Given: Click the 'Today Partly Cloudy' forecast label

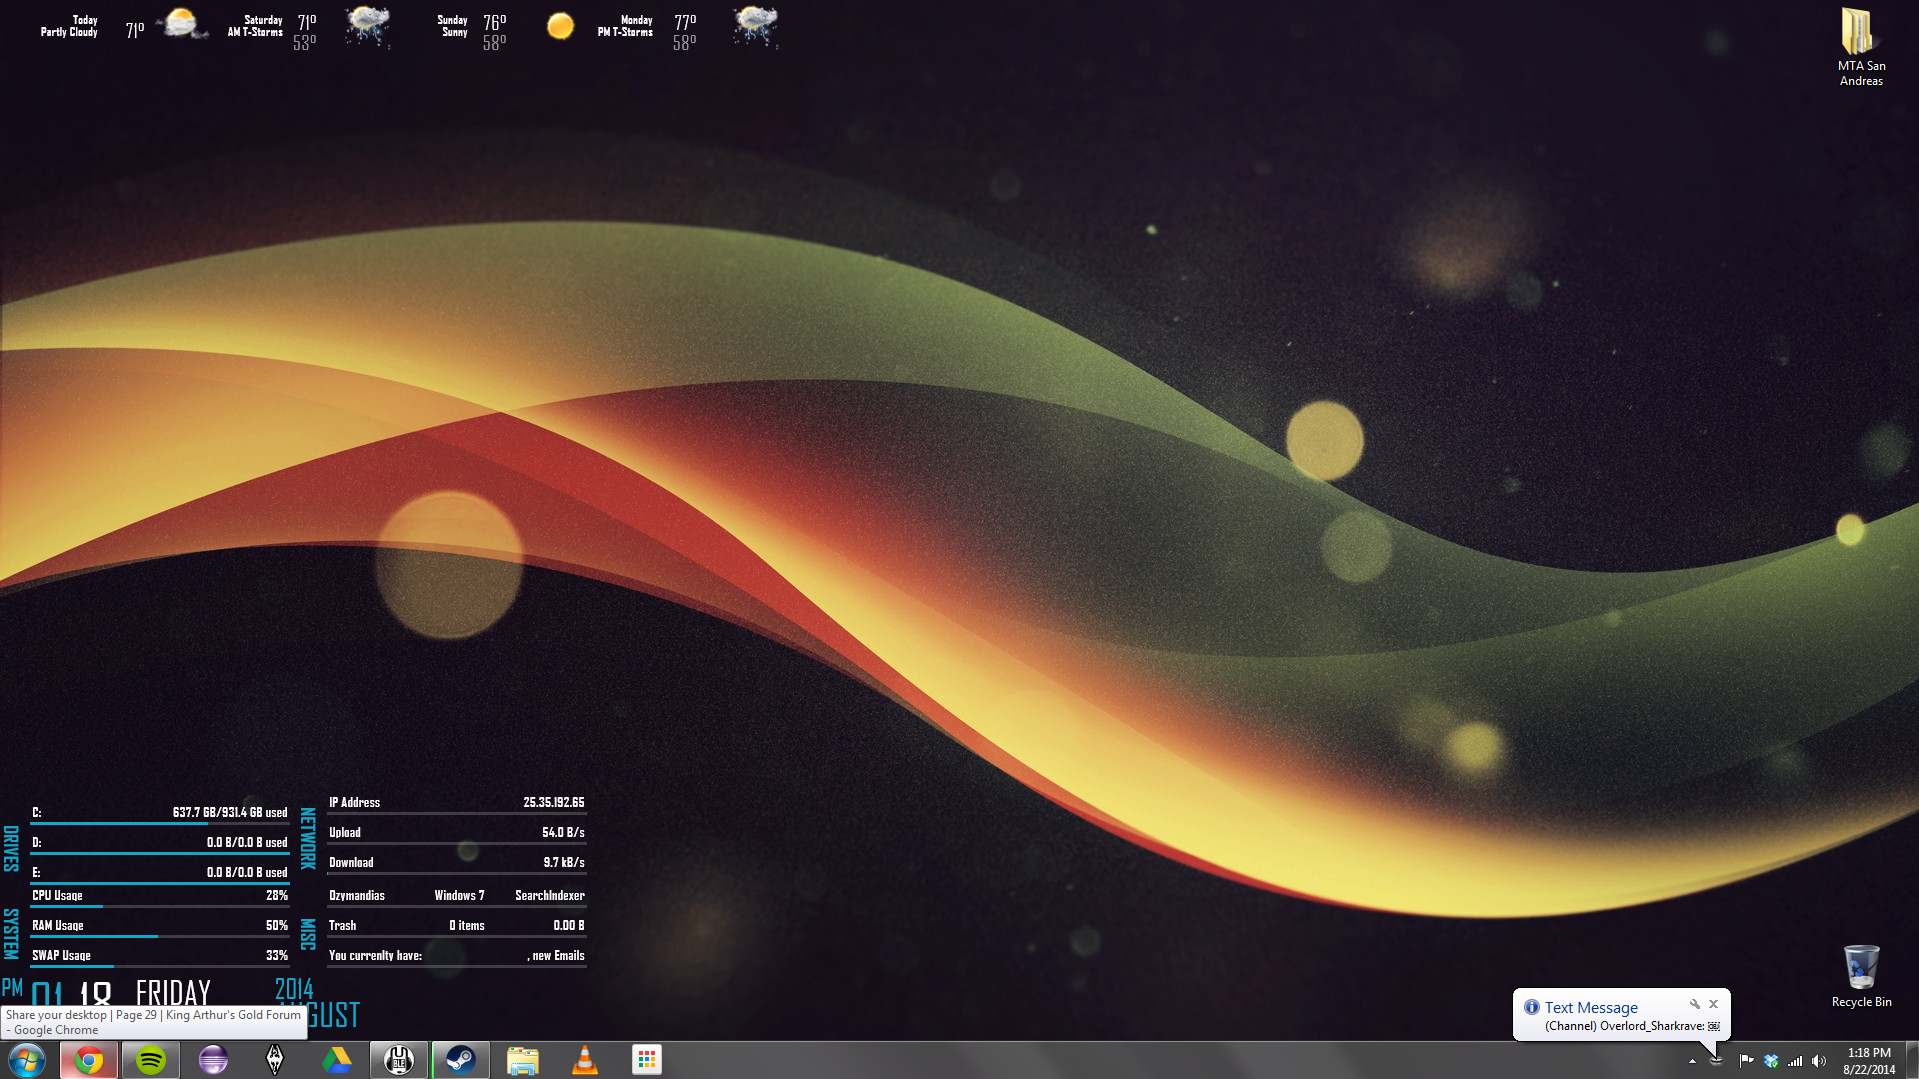Looking at the screenshot, I should tap(69, 26).
